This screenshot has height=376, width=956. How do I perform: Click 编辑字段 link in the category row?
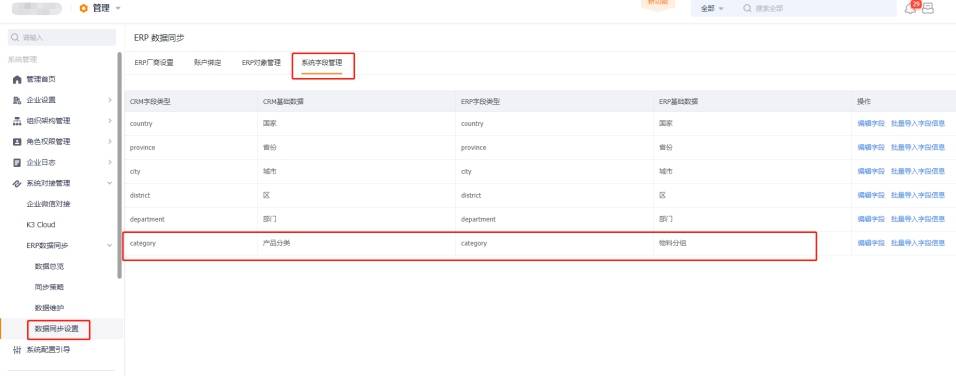point(871,243)
